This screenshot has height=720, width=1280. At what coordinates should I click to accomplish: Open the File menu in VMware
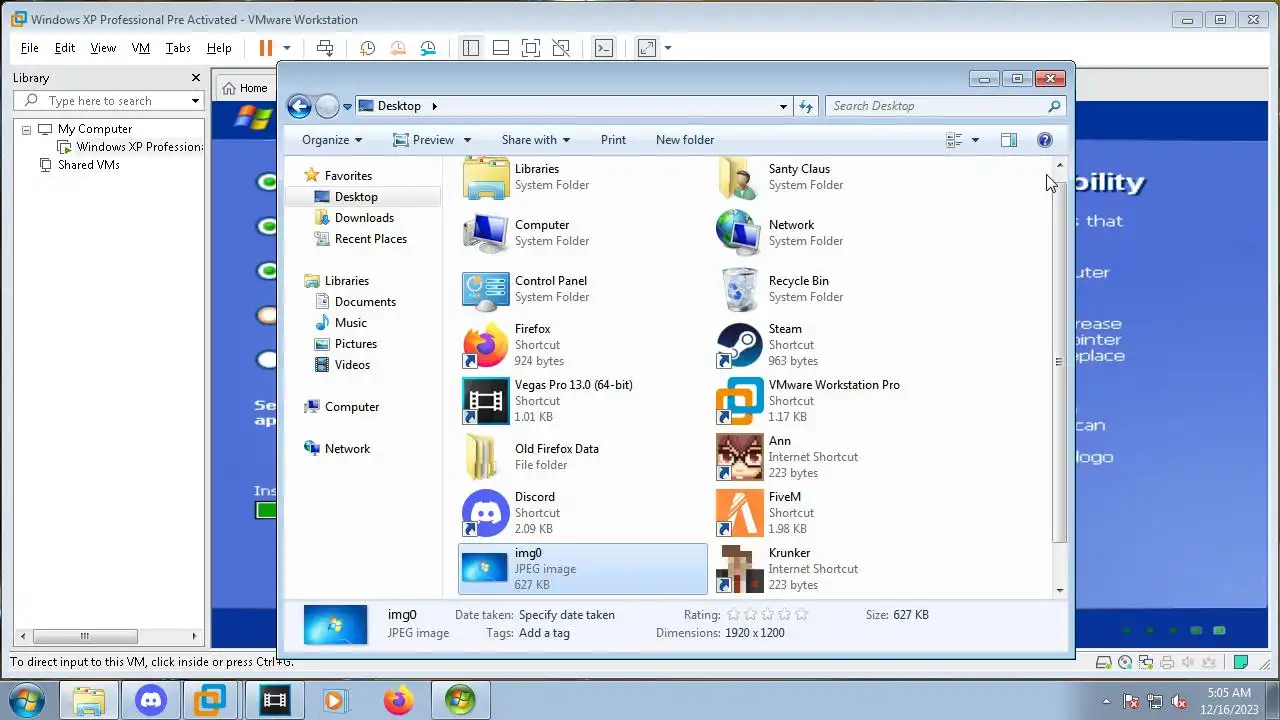coord(30,48)
